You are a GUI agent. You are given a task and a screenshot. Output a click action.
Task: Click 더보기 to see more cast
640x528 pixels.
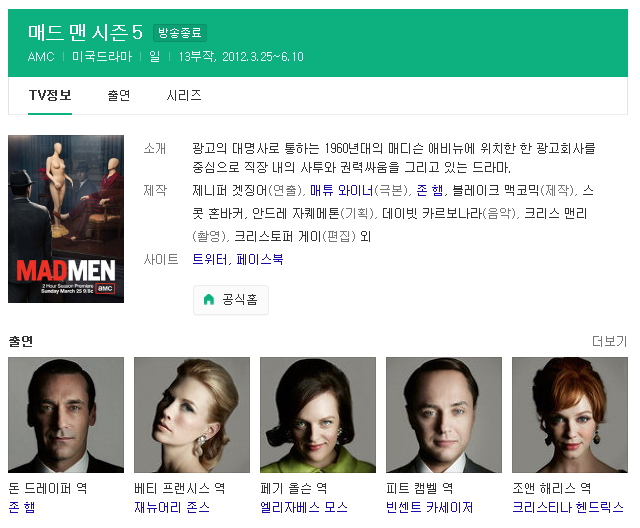tap(609, 342)
